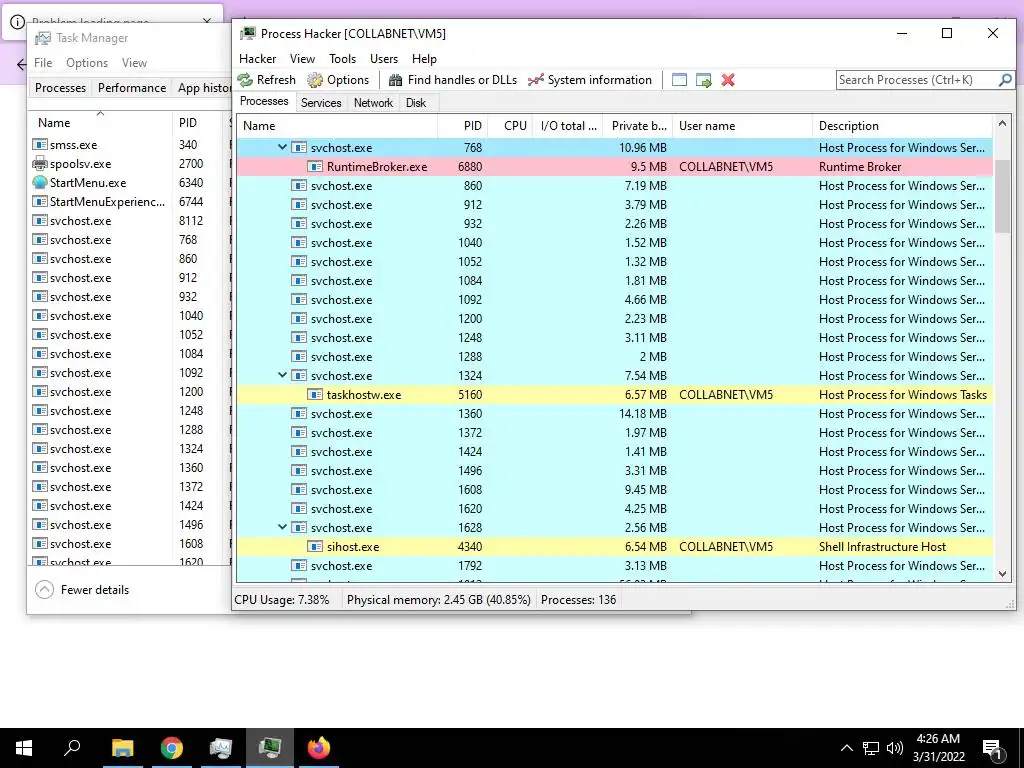Click smss.exe icon in Task Manager
The width and height of the screenshot is (1024, 768).
[x=40, y=144]
